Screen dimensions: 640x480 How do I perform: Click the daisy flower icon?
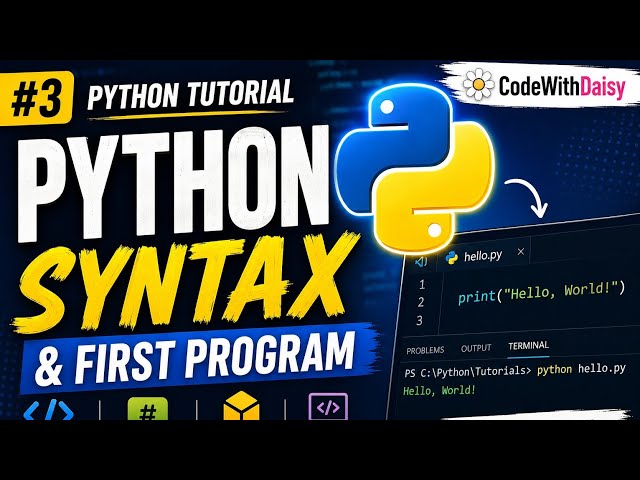478,85
